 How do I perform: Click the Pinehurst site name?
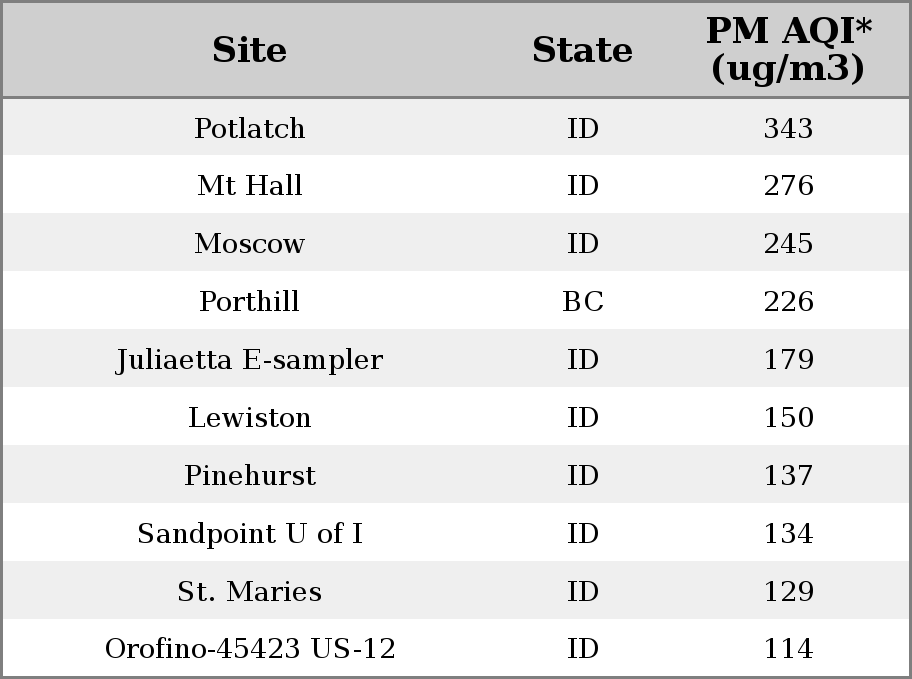point(250,475)
